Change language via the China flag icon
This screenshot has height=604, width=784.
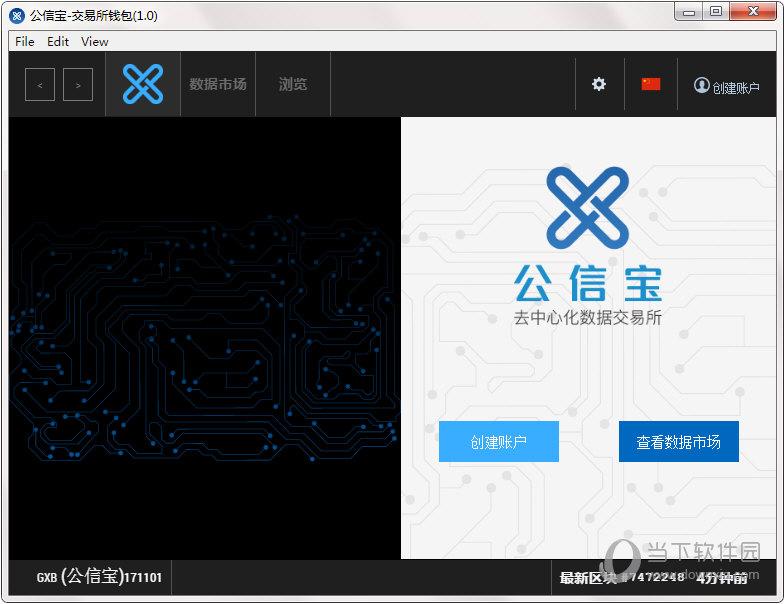(x=650, y=84)
